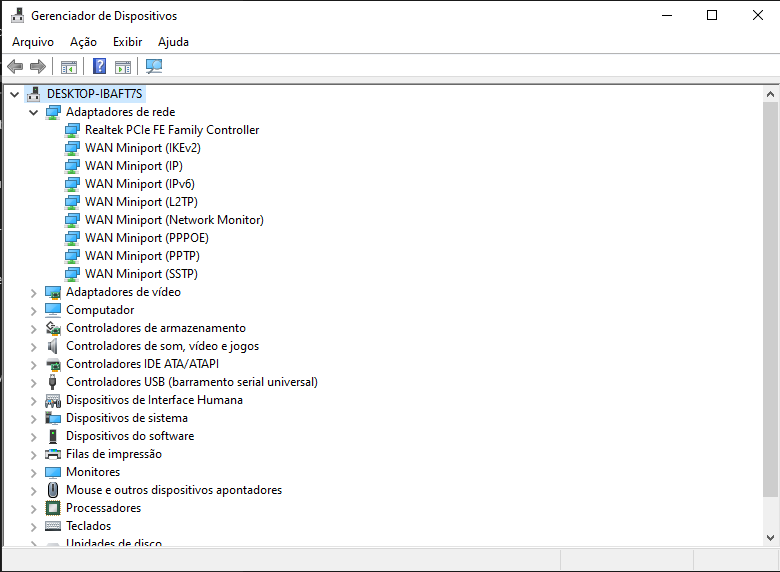Click the Forward arrow toolbar icon
780x572 pixels.
[x=38, y=66]
